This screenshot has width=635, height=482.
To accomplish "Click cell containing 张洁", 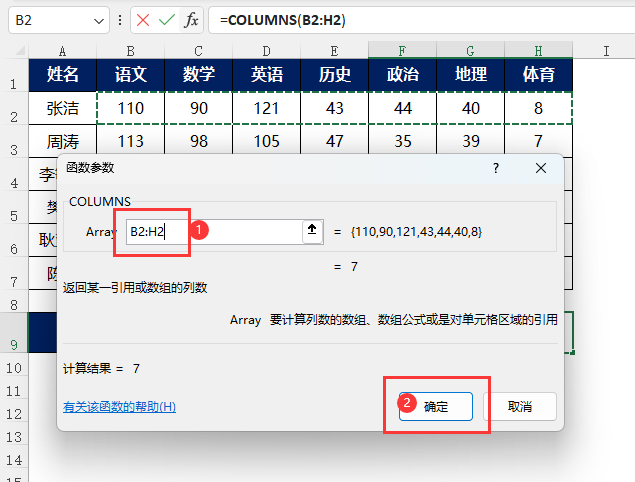I will tap(62, 108).
